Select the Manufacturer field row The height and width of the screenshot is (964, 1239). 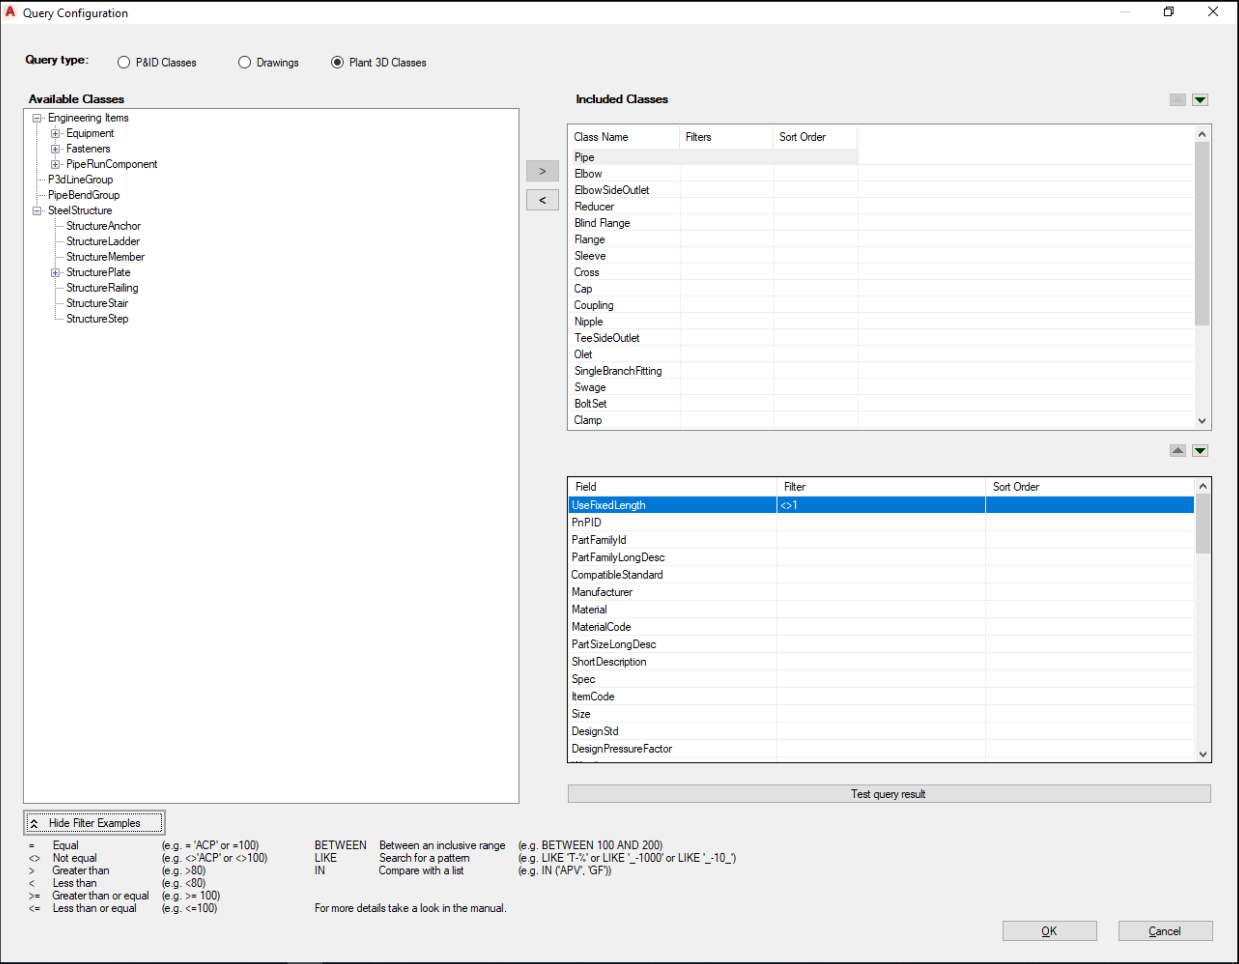point(881,592)
